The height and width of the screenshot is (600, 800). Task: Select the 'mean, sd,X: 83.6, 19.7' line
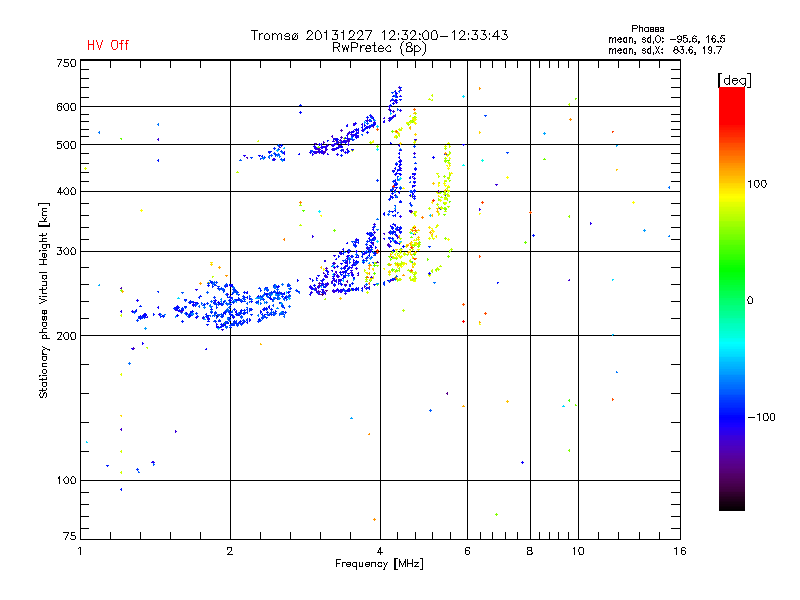click(x=665, y=50)
